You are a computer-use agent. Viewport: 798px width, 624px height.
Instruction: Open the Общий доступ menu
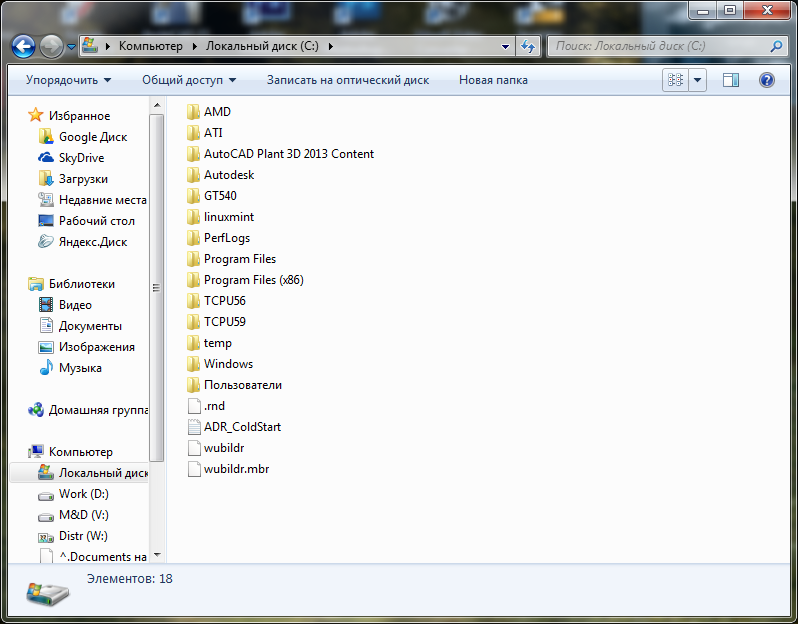coord(189,80)
